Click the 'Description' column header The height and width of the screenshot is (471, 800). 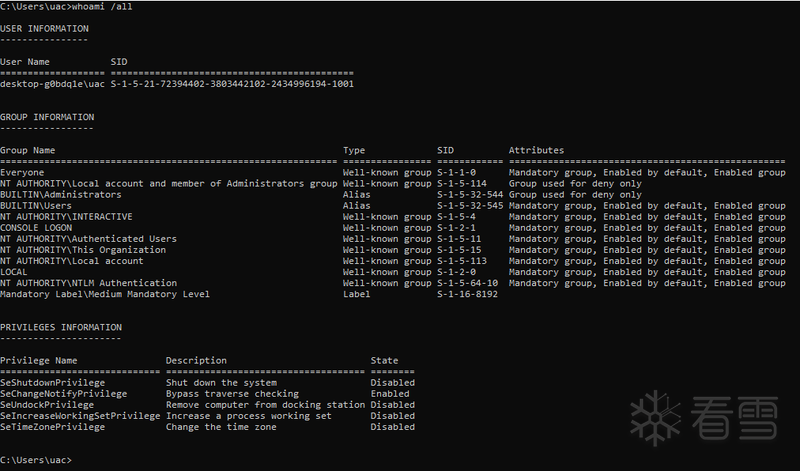coord(196,360)
